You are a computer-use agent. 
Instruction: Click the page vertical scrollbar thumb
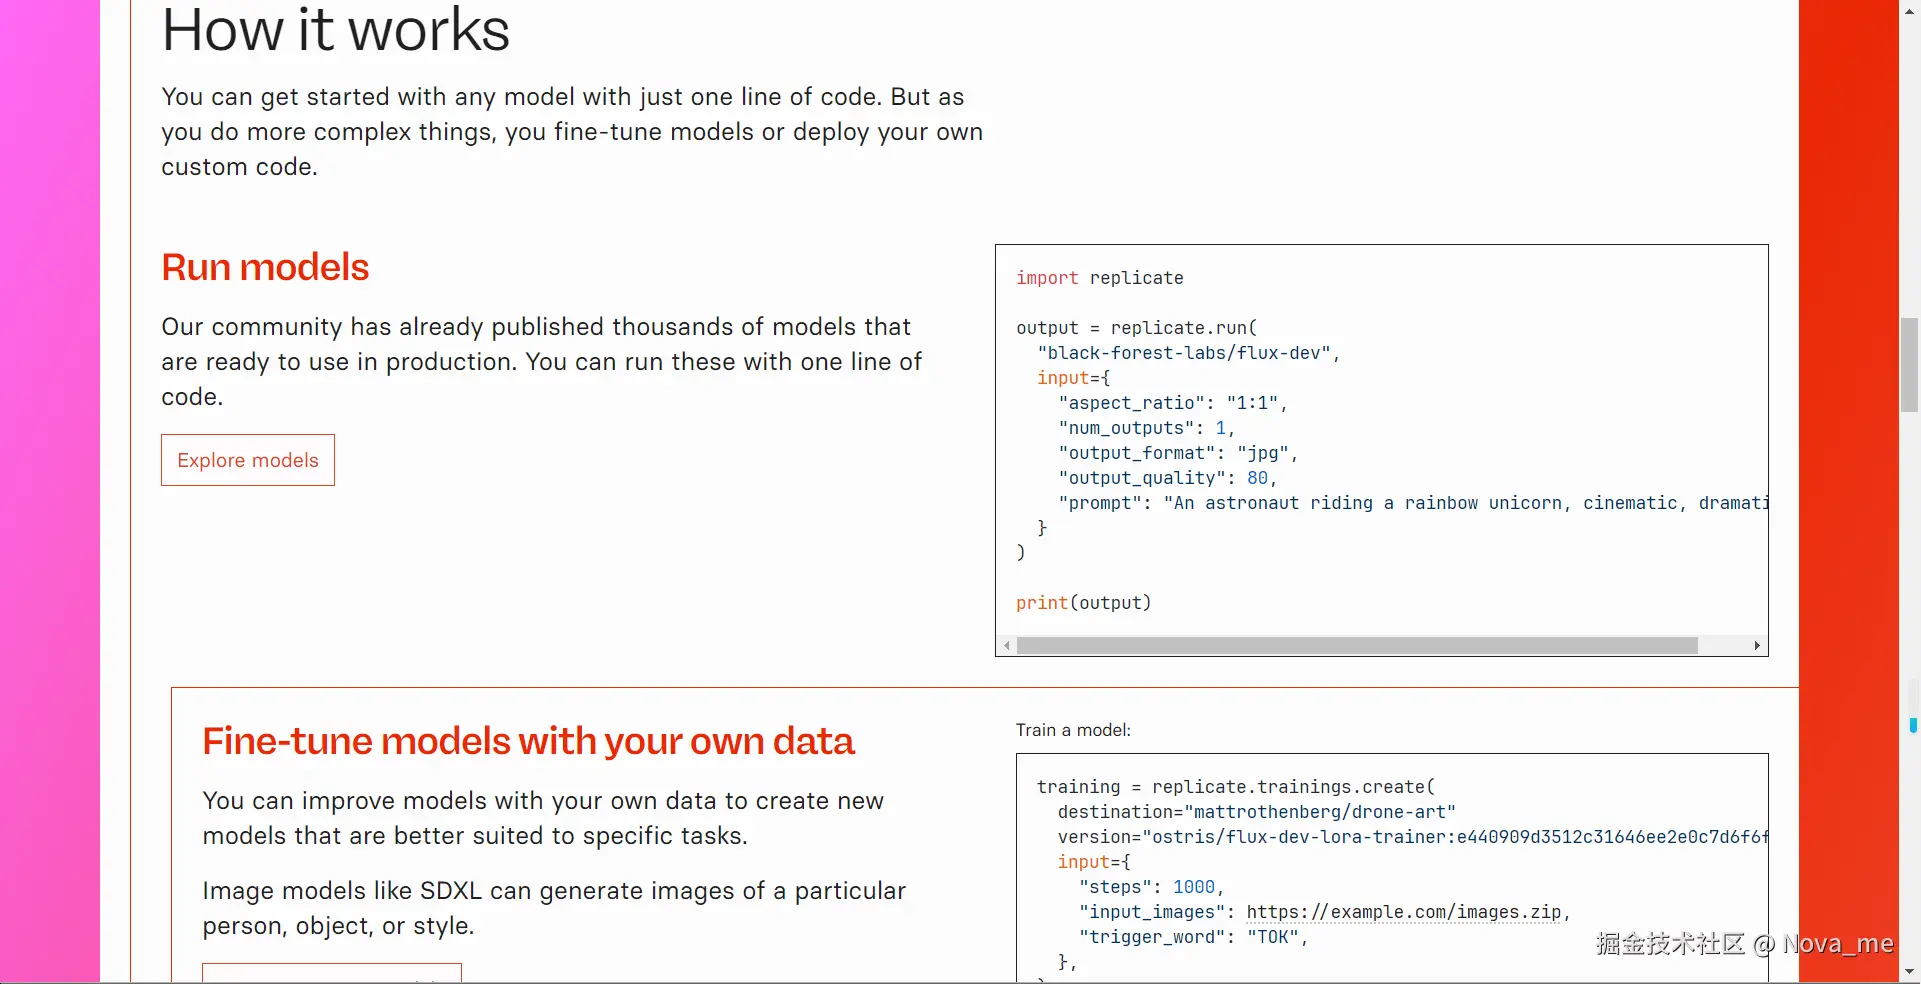click(x=1910, y=364)
